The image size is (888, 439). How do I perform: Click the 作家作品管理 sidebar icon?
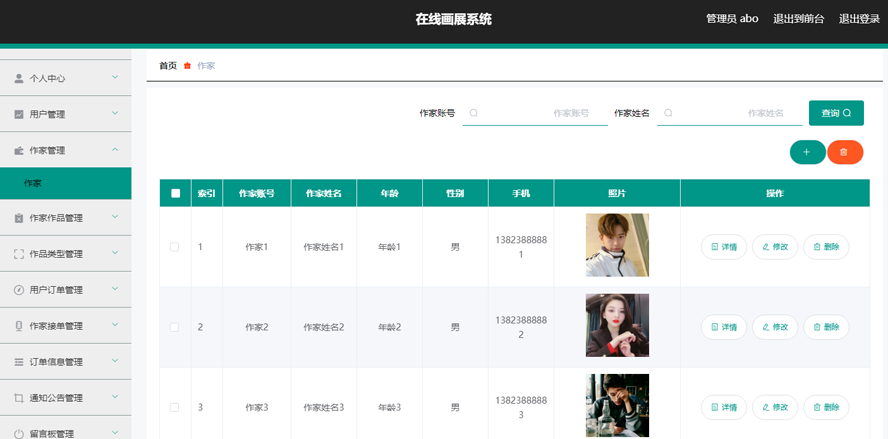19,218
